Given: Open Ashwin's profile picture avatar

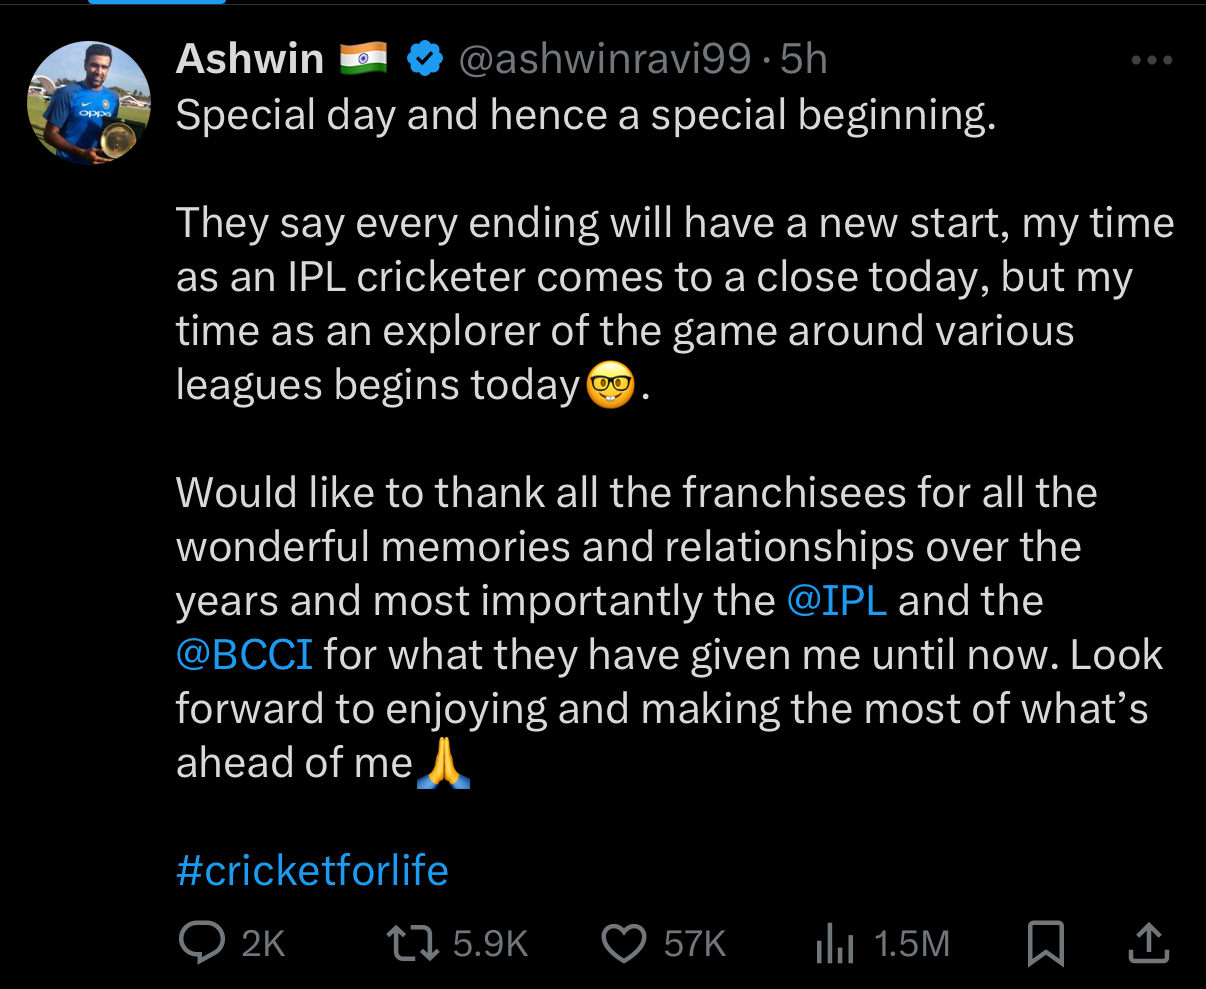Looking at the screenshot, I should [89, 102].
